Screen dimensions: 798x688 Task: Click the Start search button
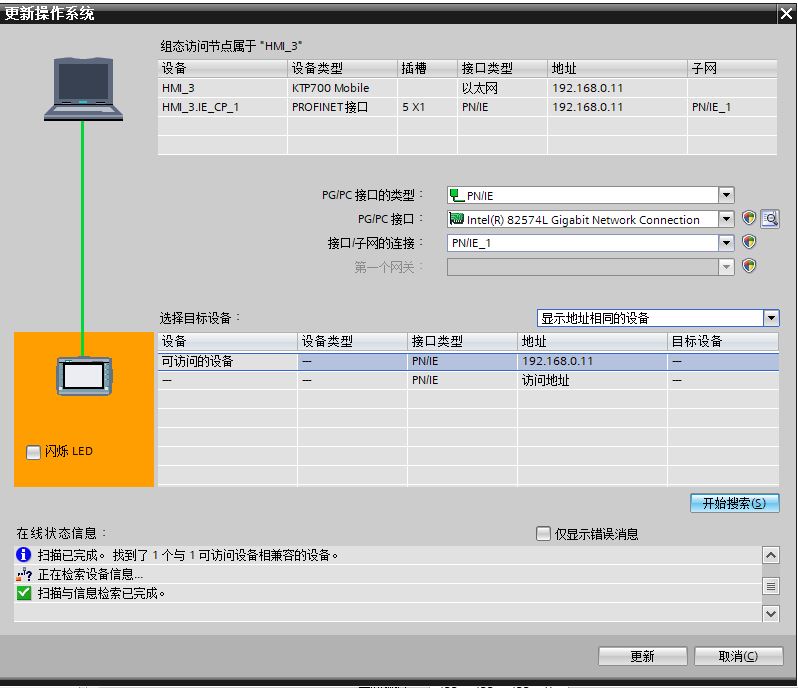(734, 503)
